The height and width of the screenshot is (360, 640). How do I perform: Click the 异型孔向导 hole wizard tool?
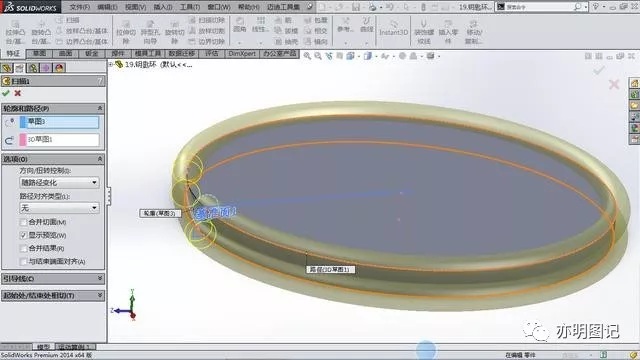[x=150, y=31]
